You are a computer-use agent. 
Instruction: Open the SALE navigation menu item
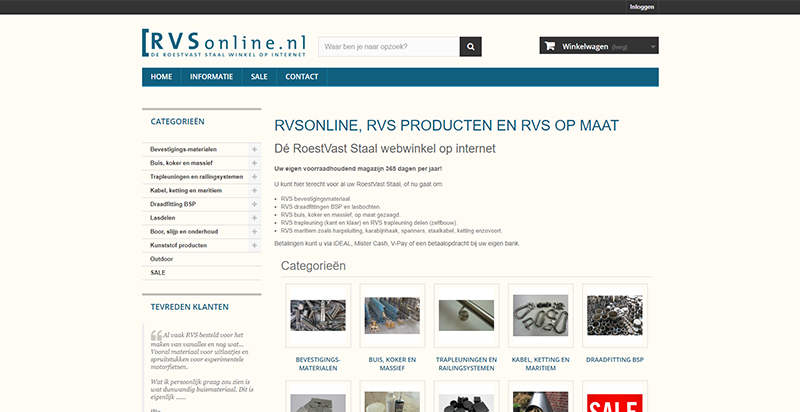(x=259, y=77)
